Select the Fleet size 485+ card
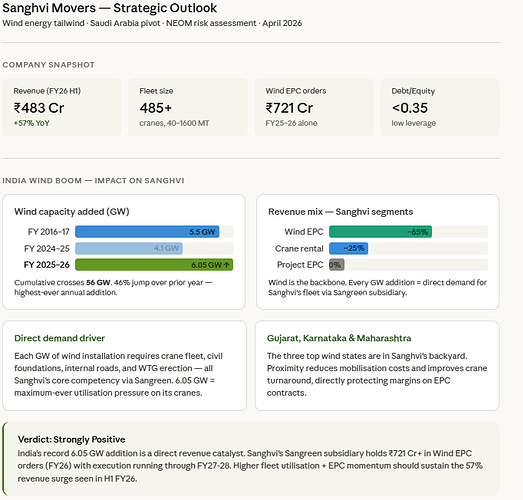The height and width of the screenshot is (500, 523). [x=188, y=107]
